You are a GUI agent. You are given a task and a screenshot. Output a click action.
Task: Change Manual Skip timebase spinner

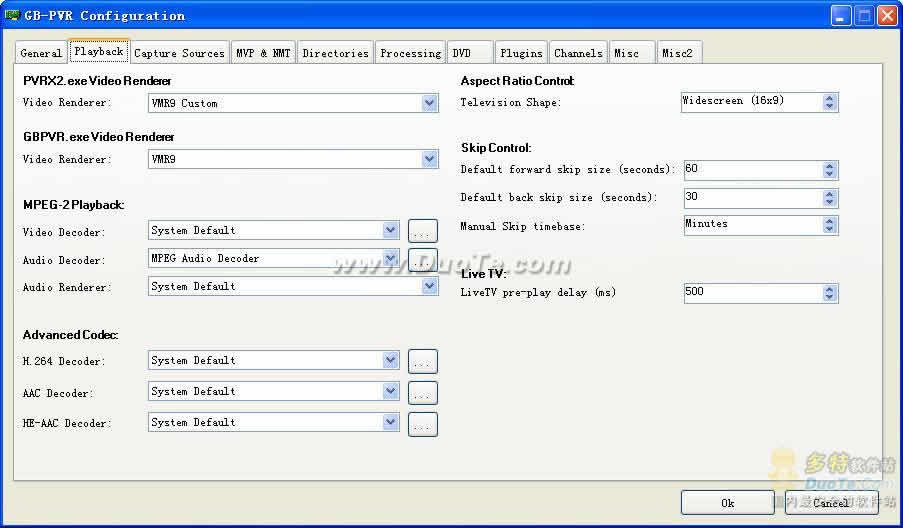(829, 225)
